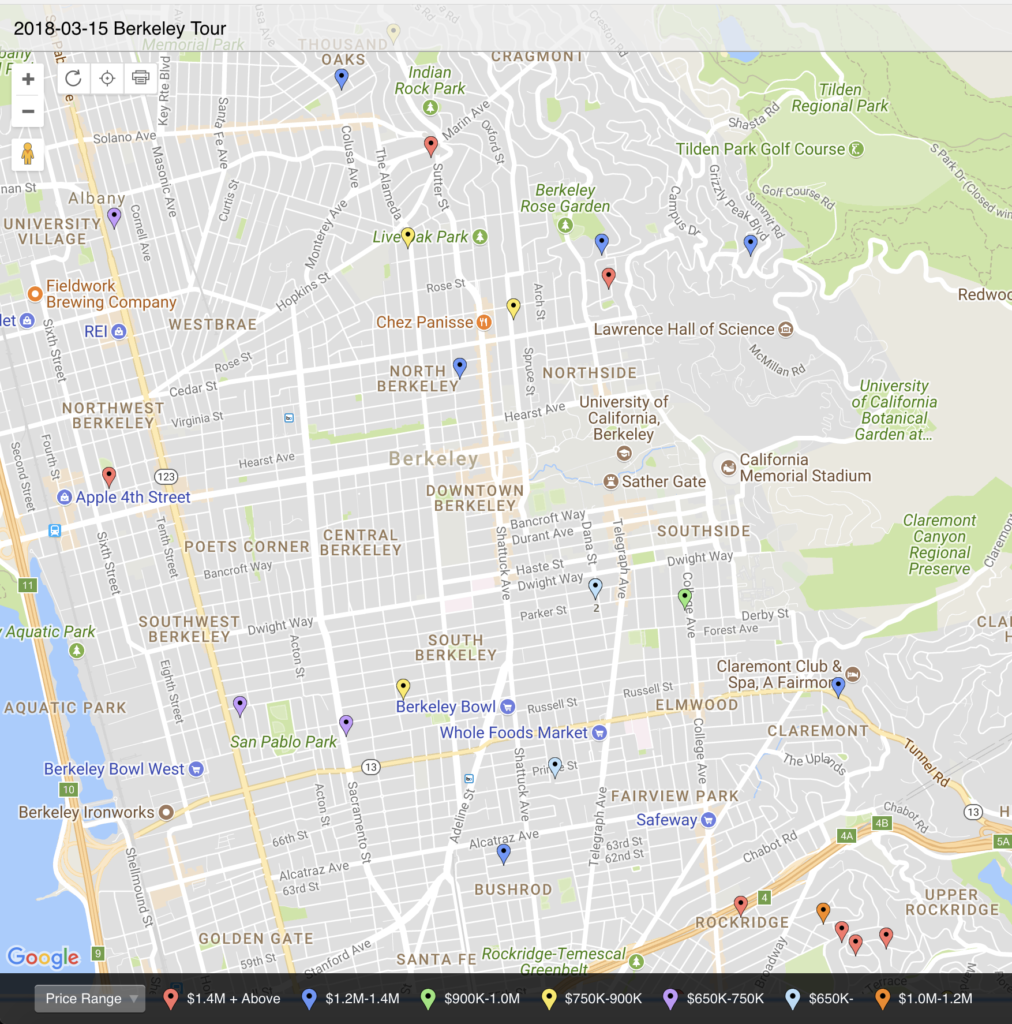
Task: Select the purple marker in Albany
Action: click(114, 217)
